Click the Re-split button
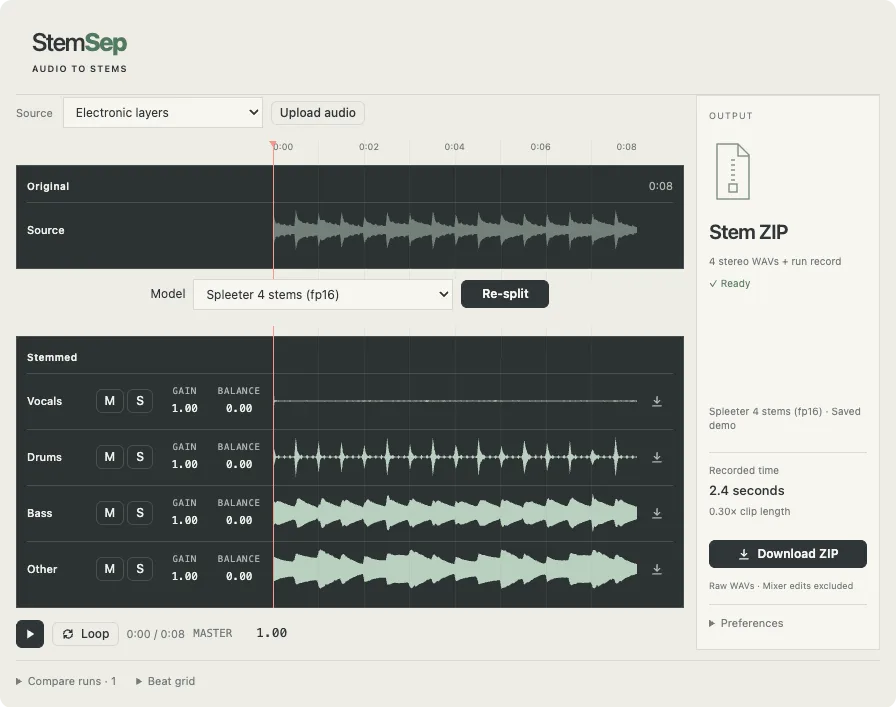 (x=505, y=294)
